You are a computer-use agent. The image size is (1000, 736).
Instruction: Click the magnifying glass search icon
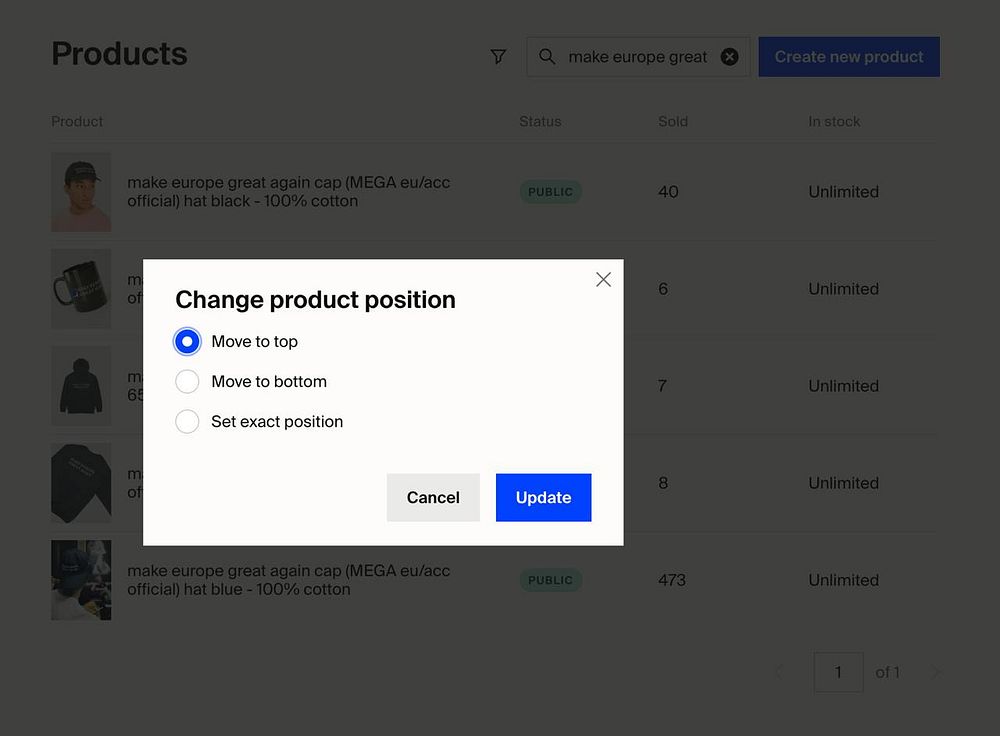click(547, 57)
